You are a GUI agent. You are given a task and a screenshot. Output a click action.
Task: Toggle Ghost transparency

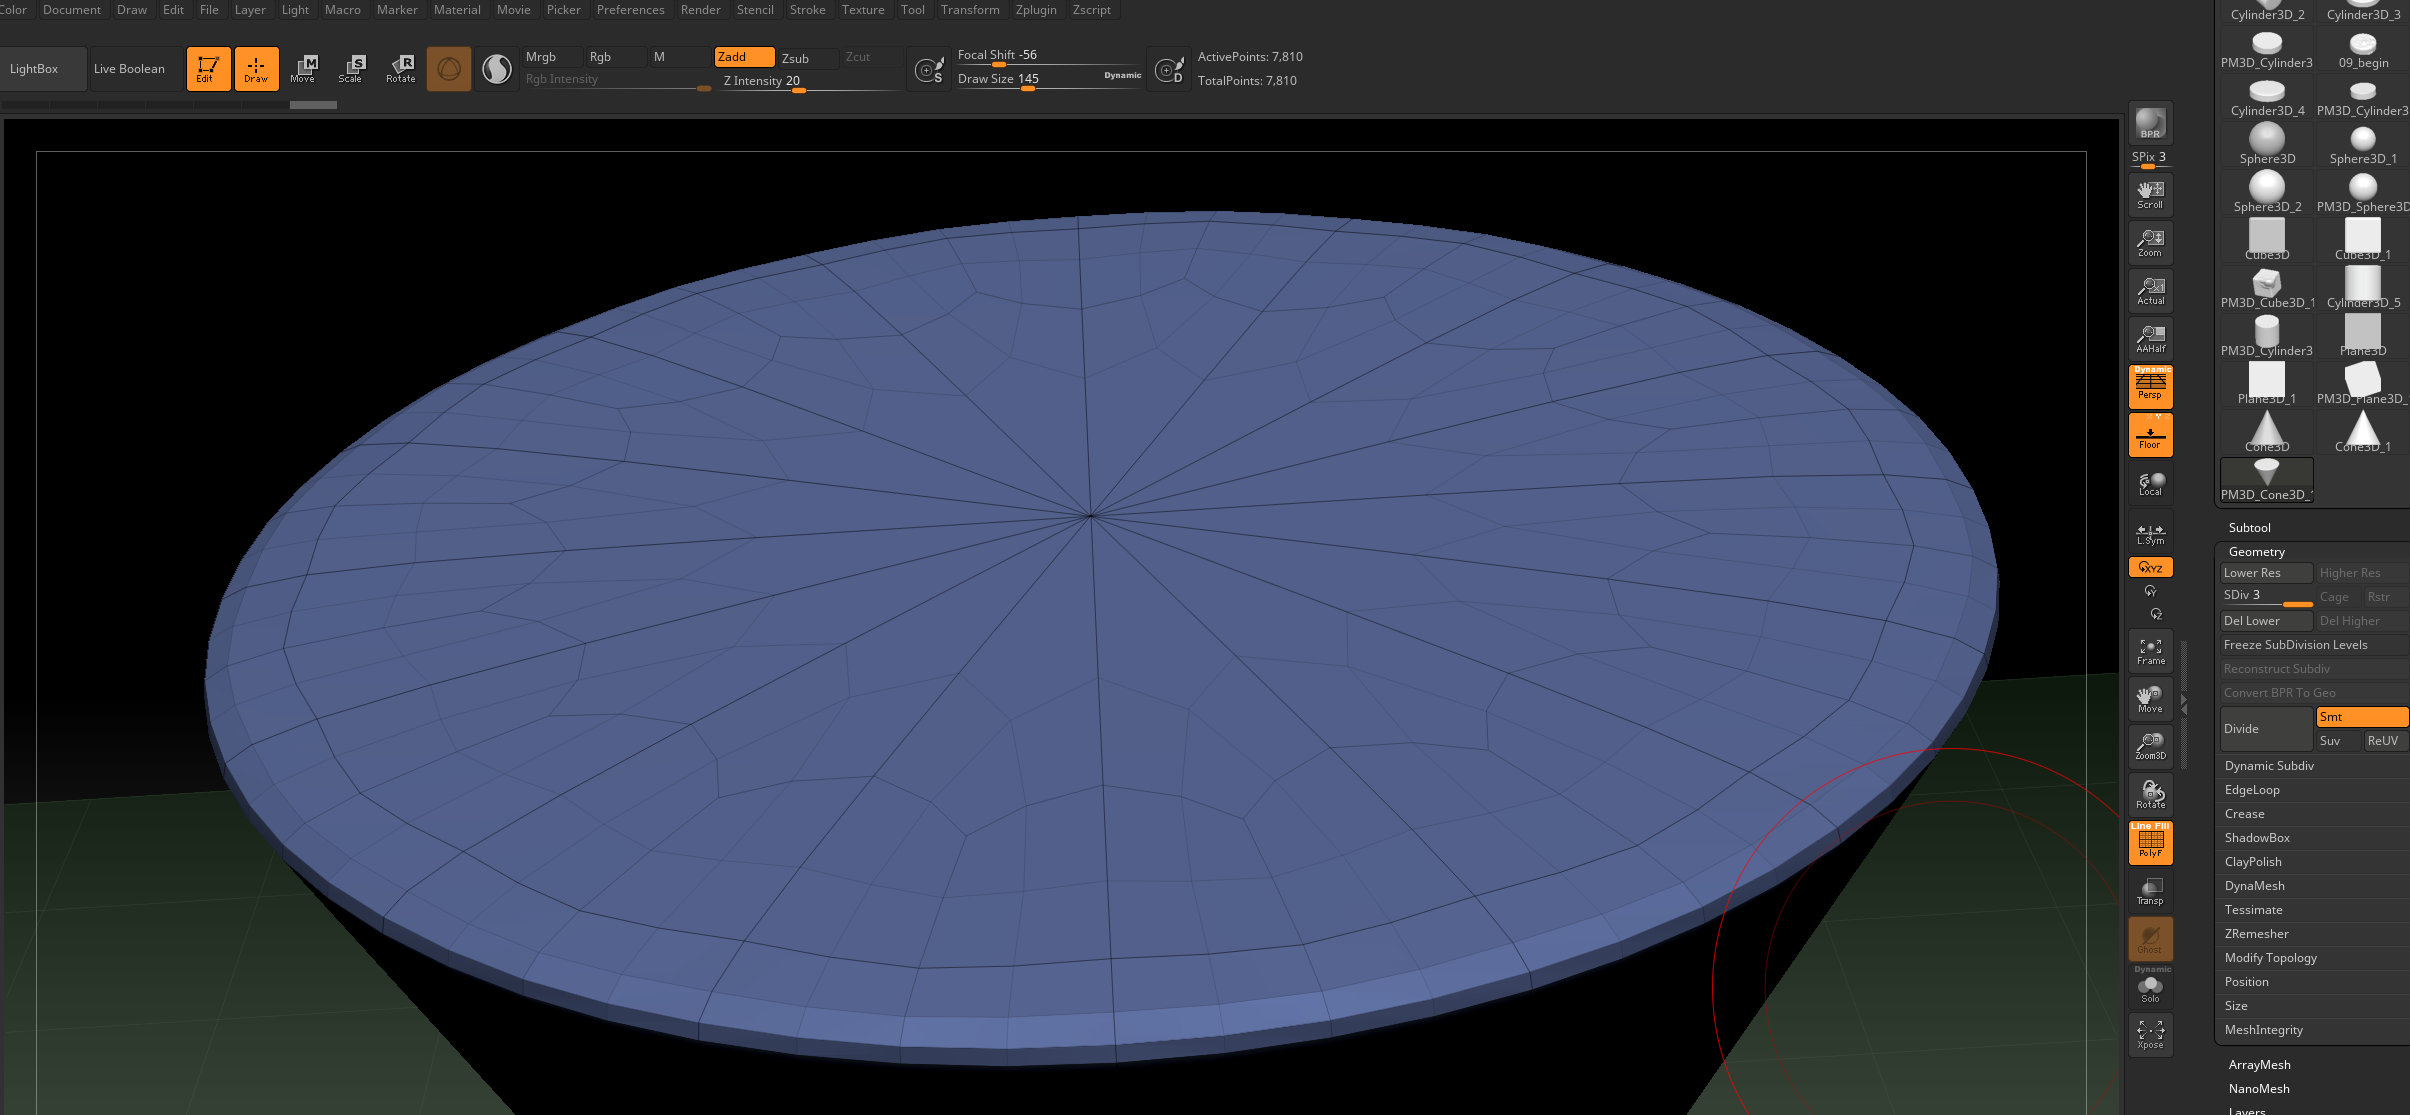(2150, 939)
